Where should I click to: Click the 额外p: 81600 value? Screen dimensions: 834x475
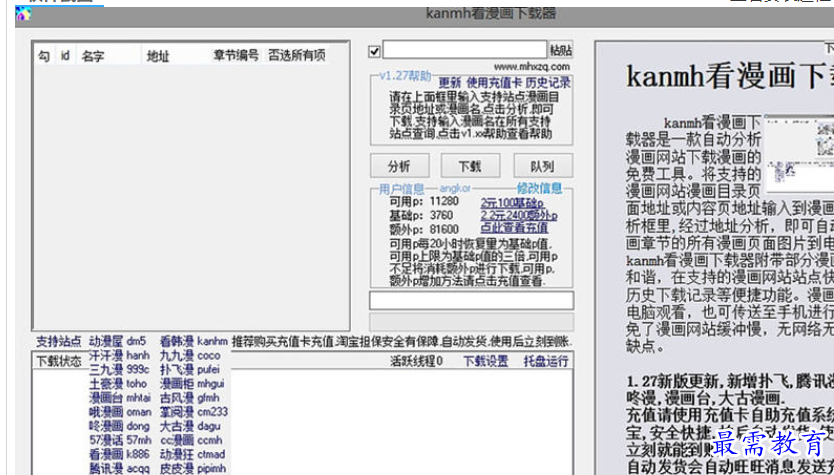point(424,229)
